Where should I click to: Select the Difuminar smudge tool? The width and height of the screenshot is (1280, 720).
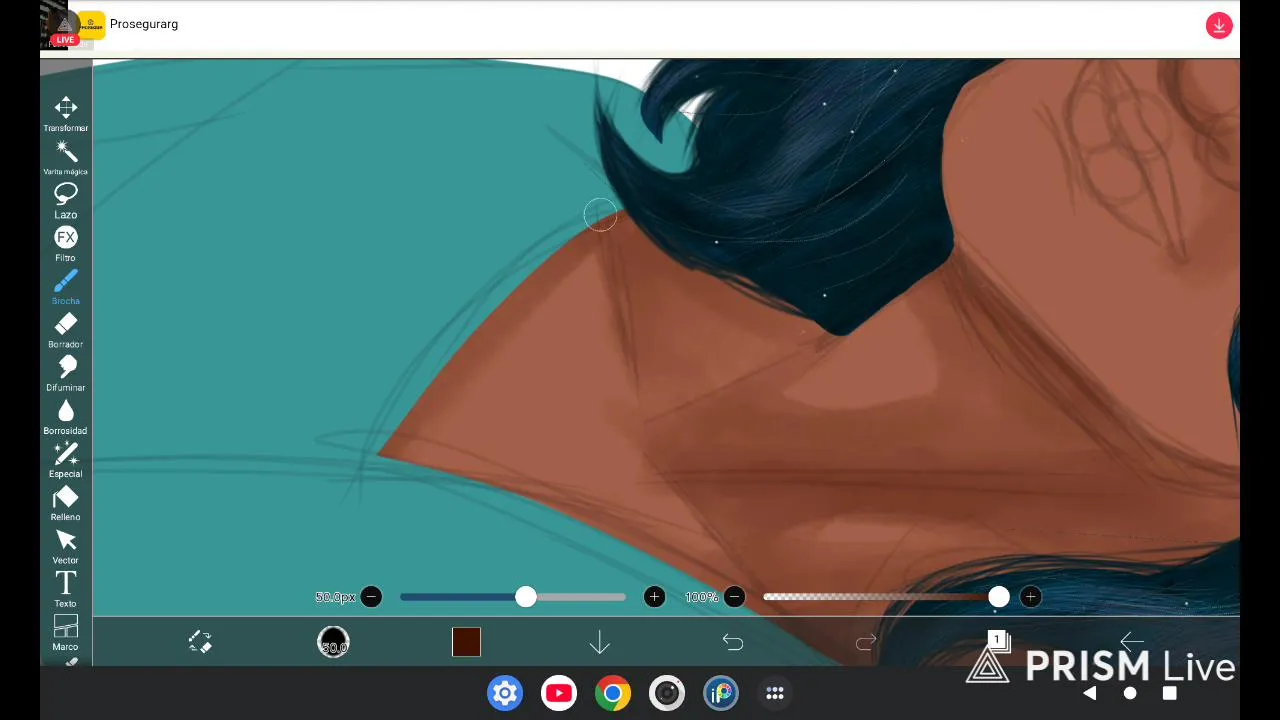(x=66, y=373)
